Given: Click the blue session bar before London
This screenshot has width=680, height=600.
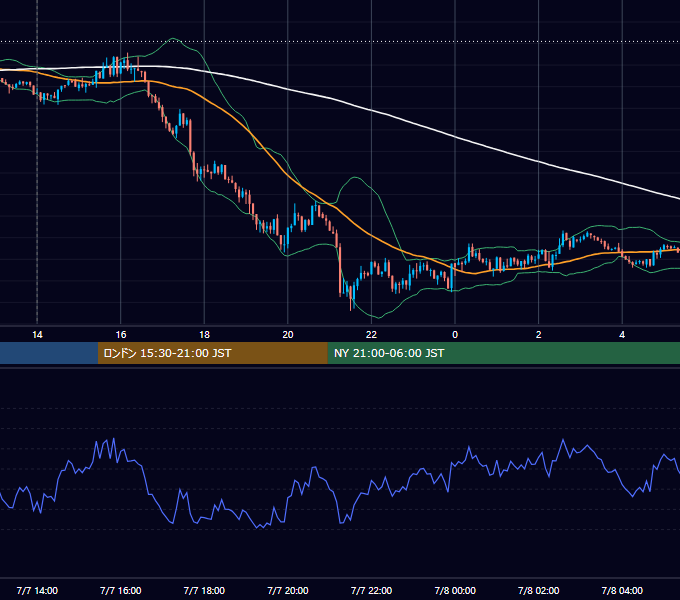Looking at the screenshot, I should [49, 353].
